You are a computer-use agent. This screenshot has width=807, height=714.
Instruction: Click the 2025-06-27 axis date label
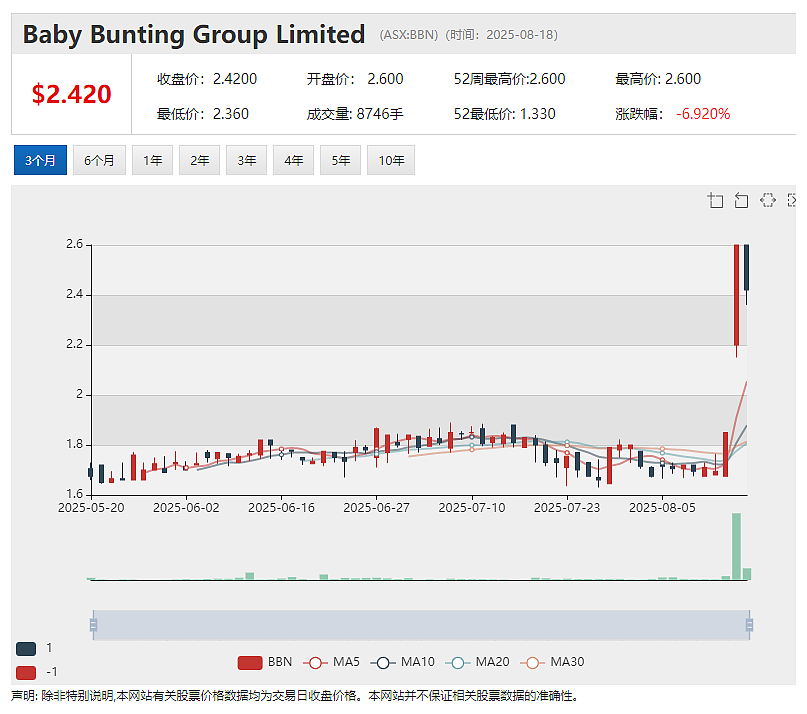point(377,508)
